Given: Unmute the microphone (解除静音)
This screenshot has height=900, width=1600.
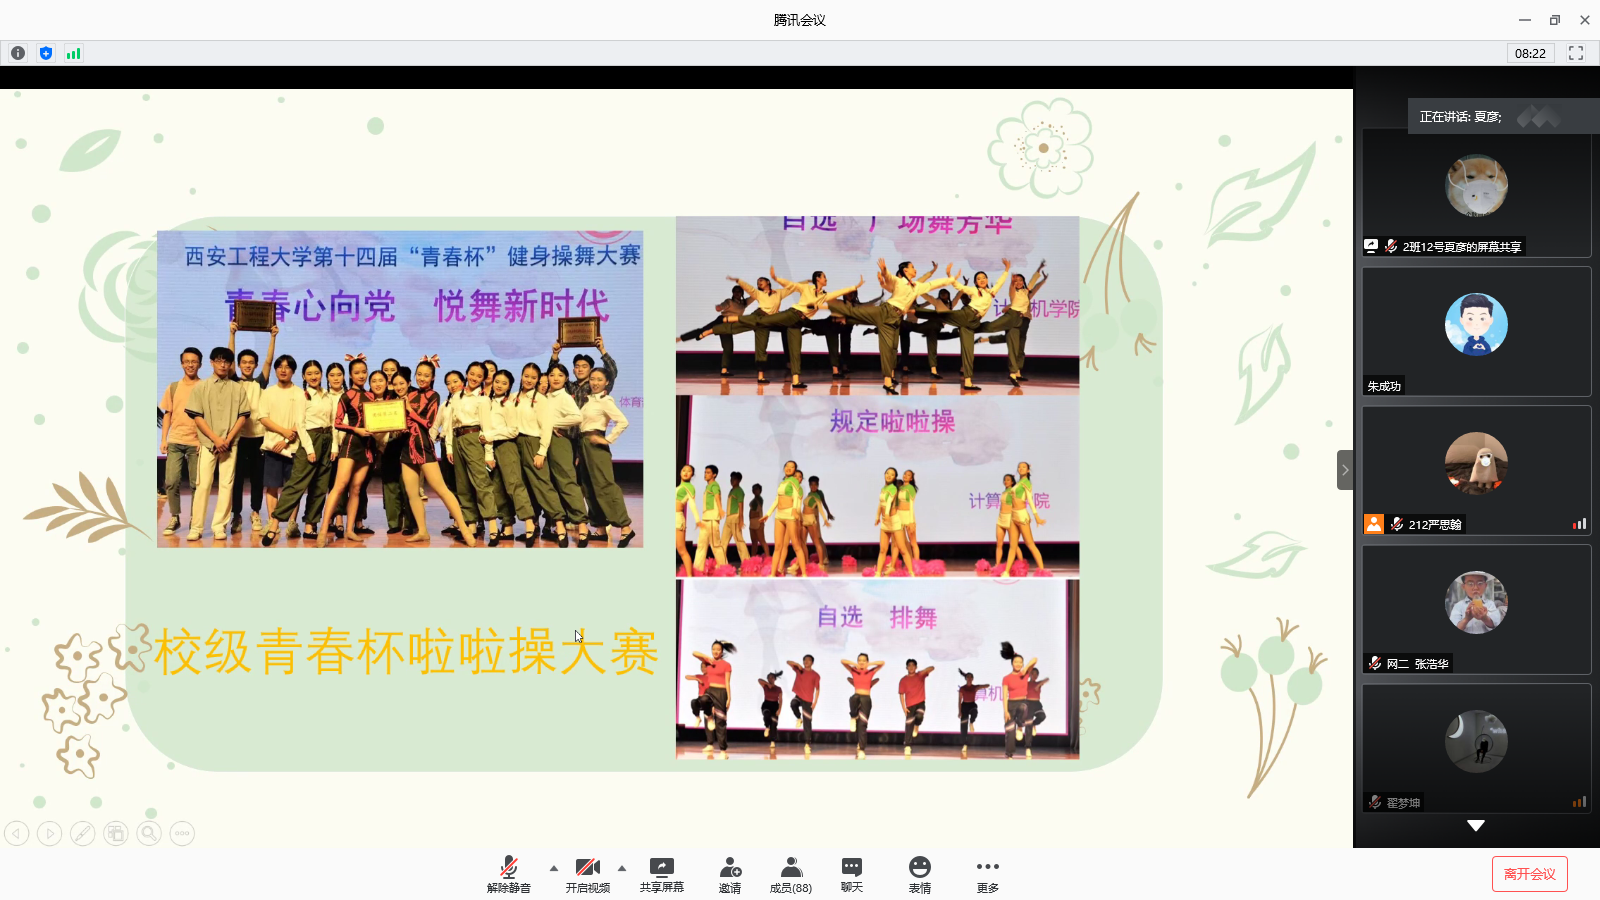Looking at the screenshot, I should coord(508,873).
